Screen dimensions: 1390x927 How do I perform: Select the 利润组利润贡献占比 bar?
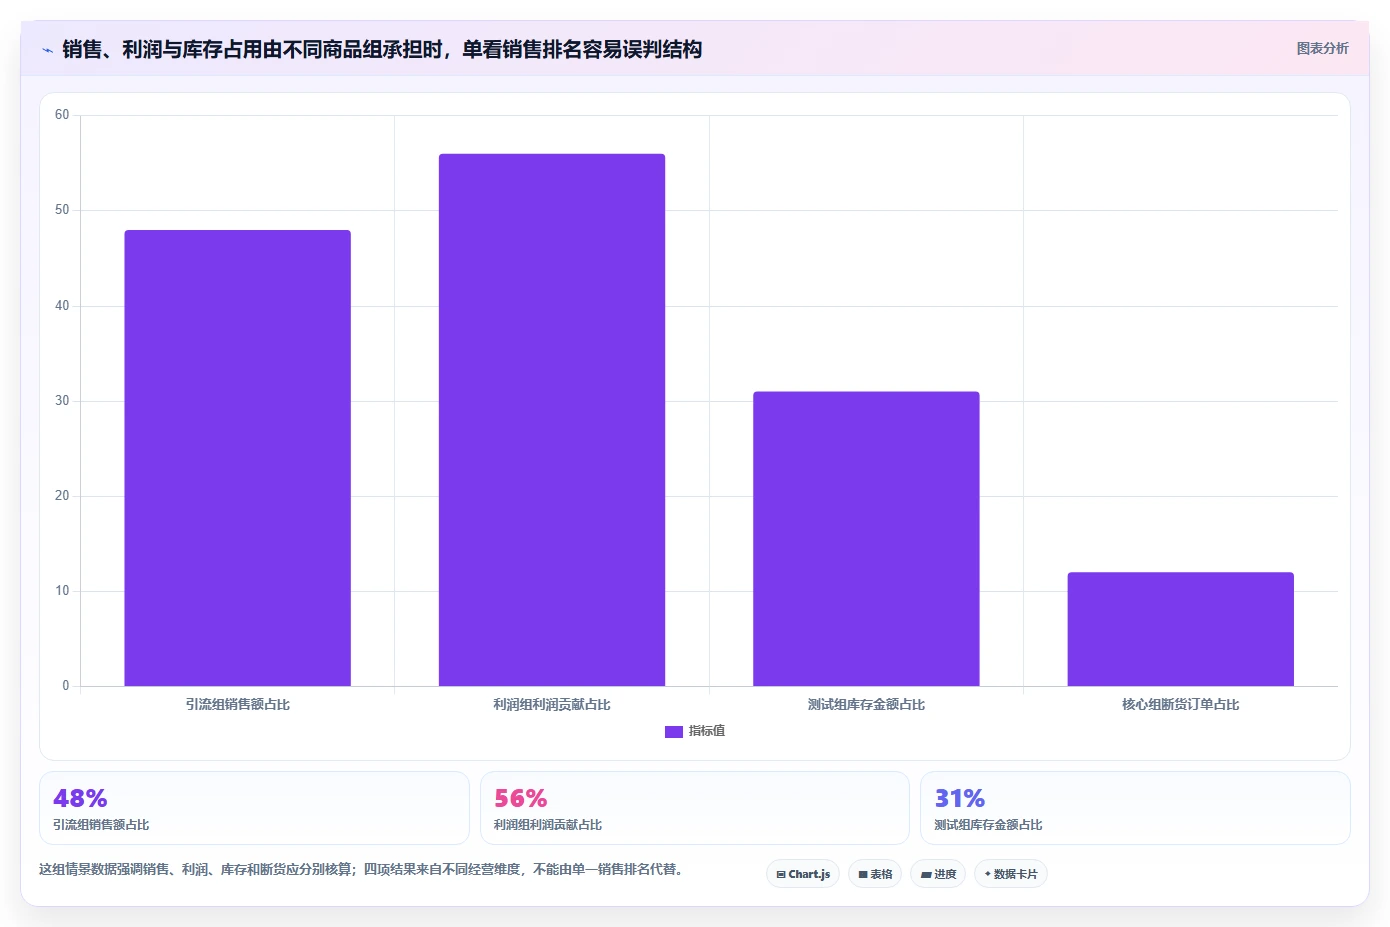point(552,420)
